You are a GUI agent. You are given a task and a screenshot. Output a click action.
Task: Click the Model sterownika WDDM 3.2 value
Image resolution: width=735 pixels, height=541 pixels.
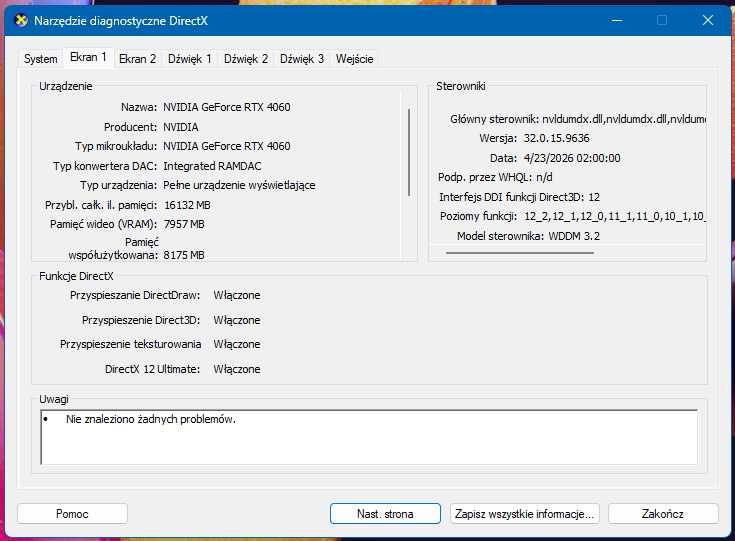click(574, 236)
